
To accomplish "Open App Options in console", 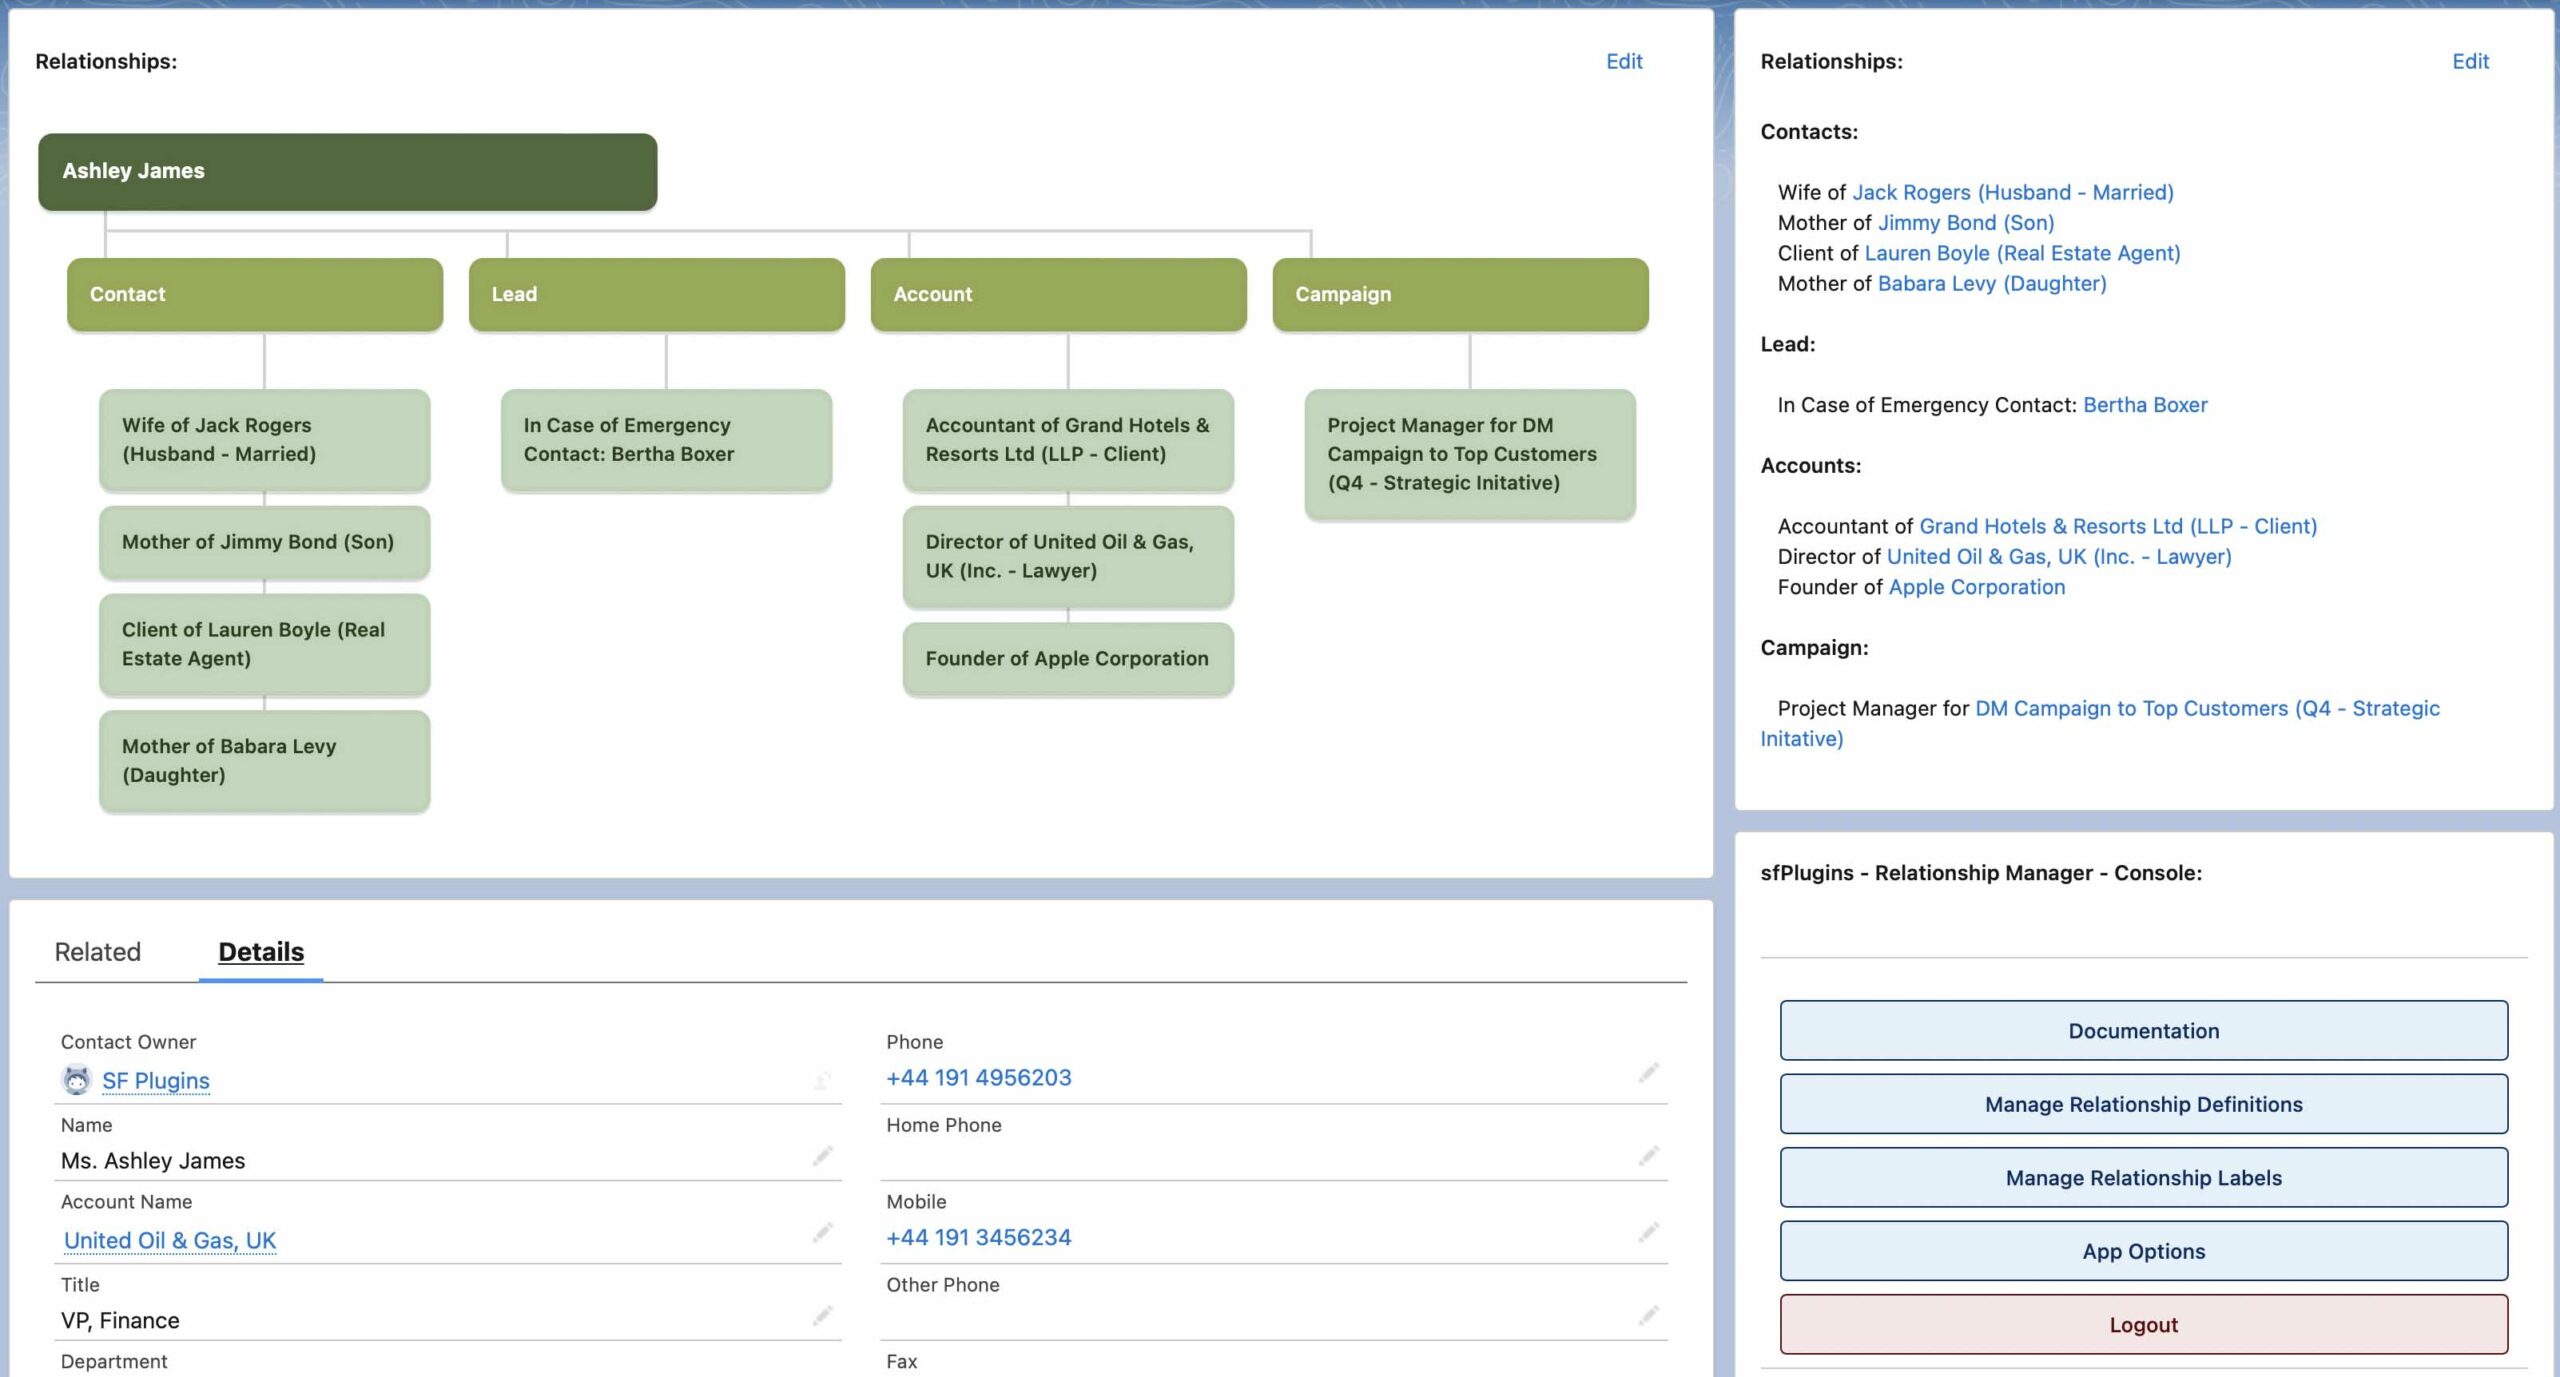I will point(2143,1251).
